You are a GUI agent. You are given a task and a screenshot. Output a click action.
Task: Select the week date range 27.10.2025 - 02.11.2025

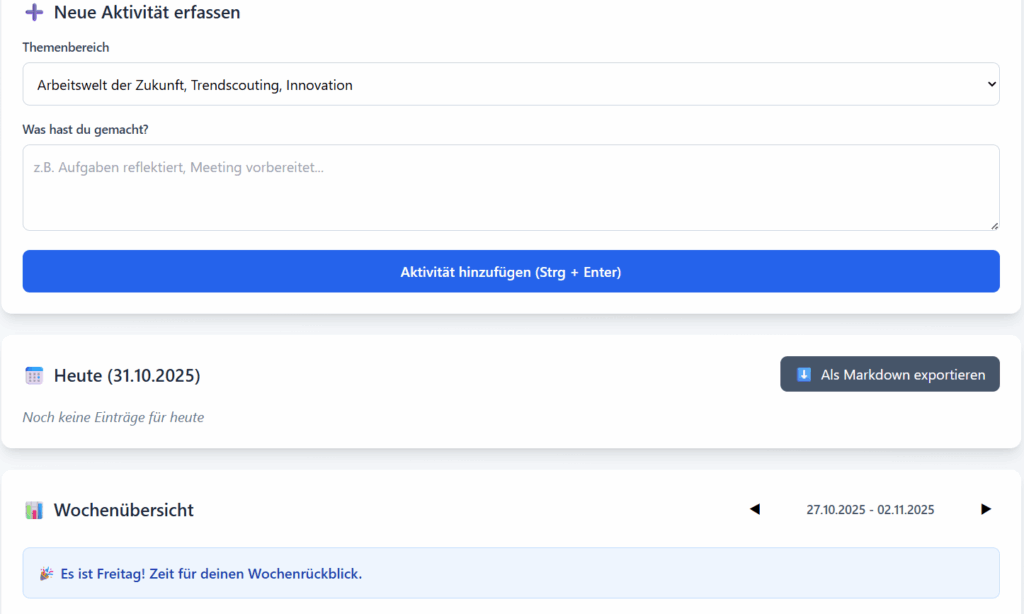tap(870, 510)
